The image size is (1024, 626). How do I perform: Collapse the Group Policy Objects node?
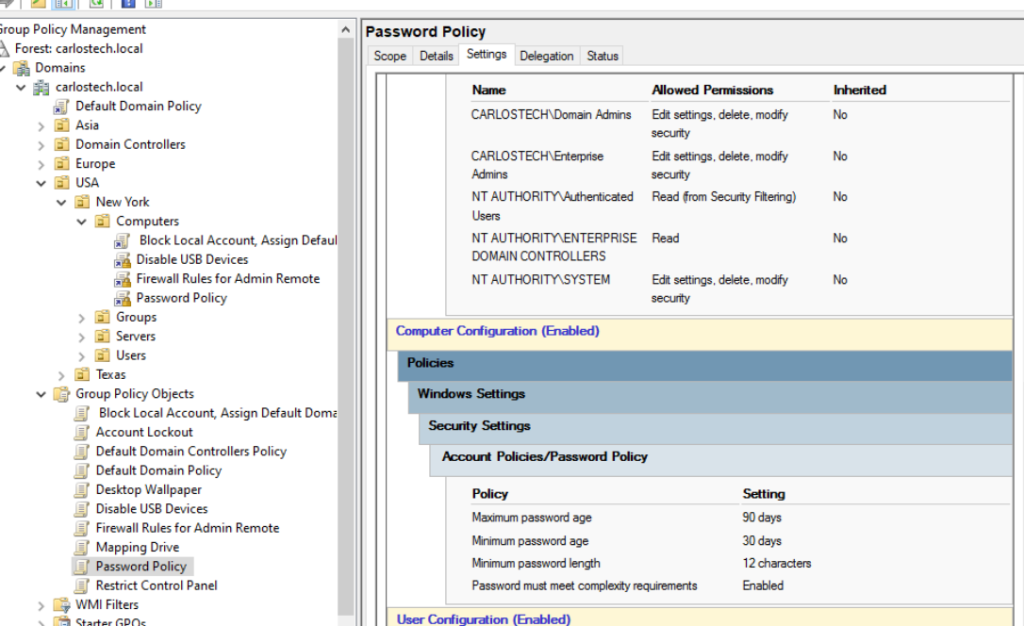(41, 394)
